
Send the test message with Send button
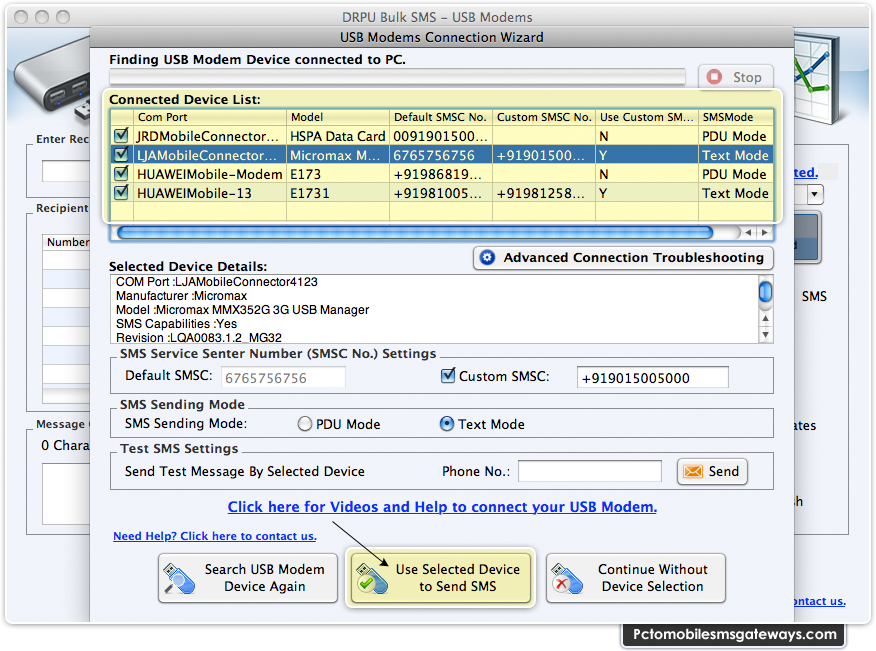click(712, 472)
